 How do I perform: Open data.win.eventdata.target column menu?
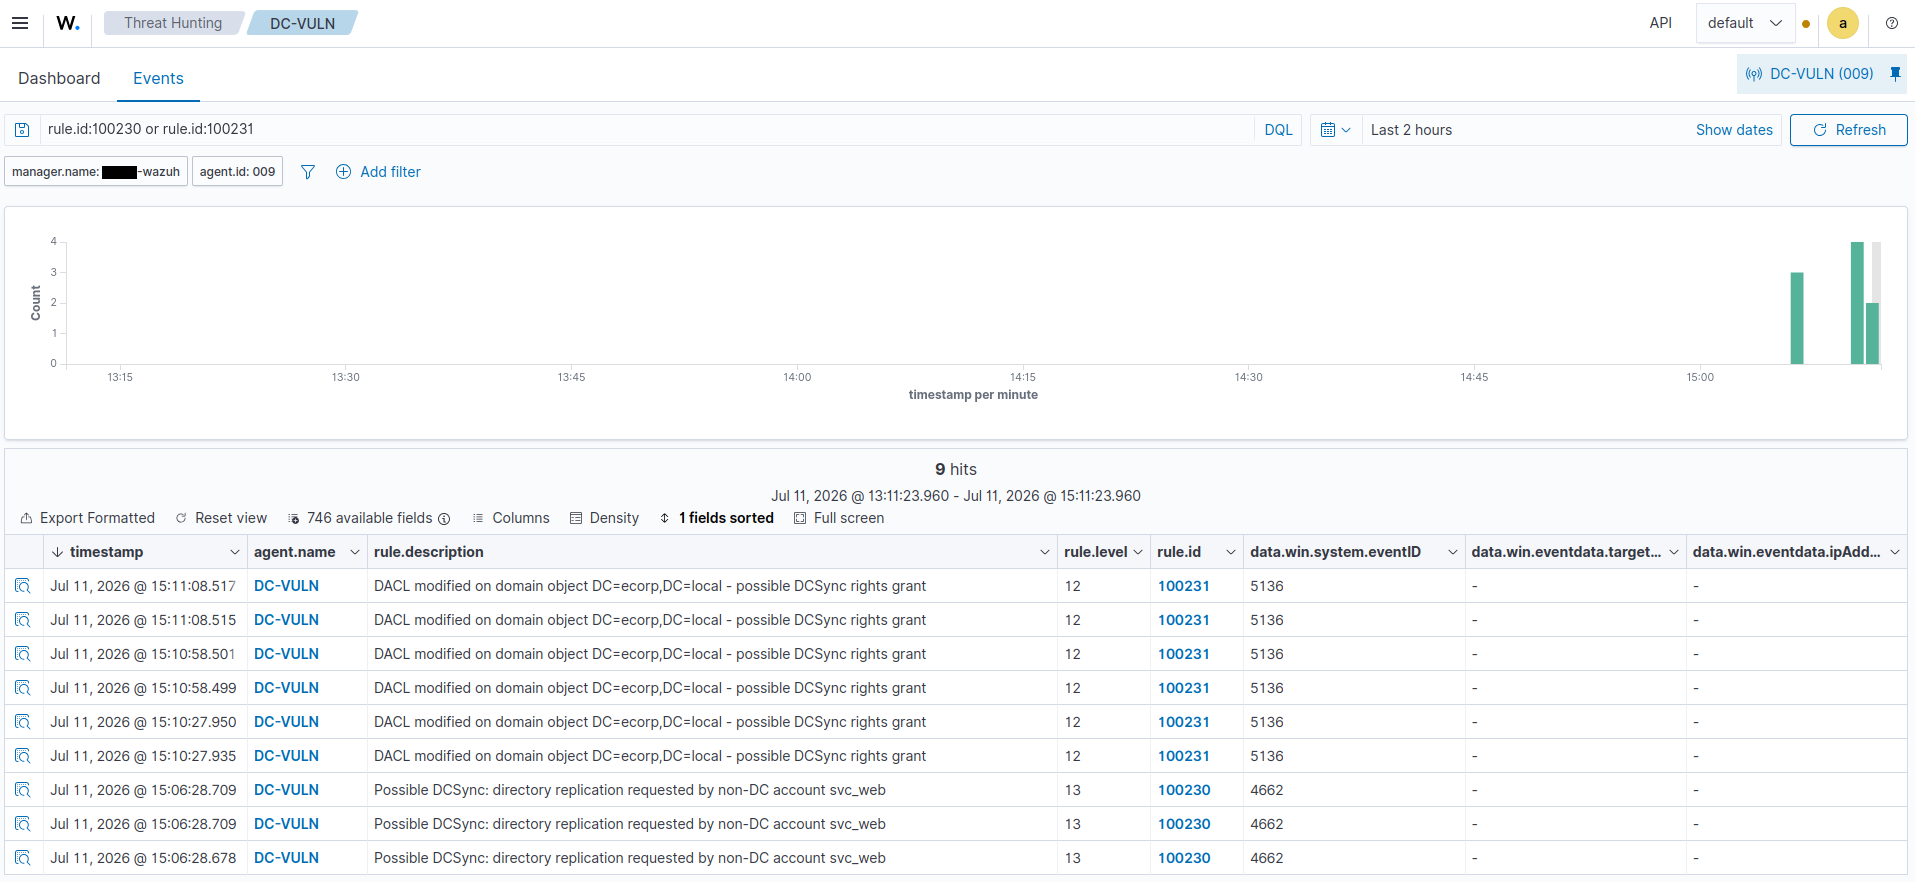tap(1674, 552)
